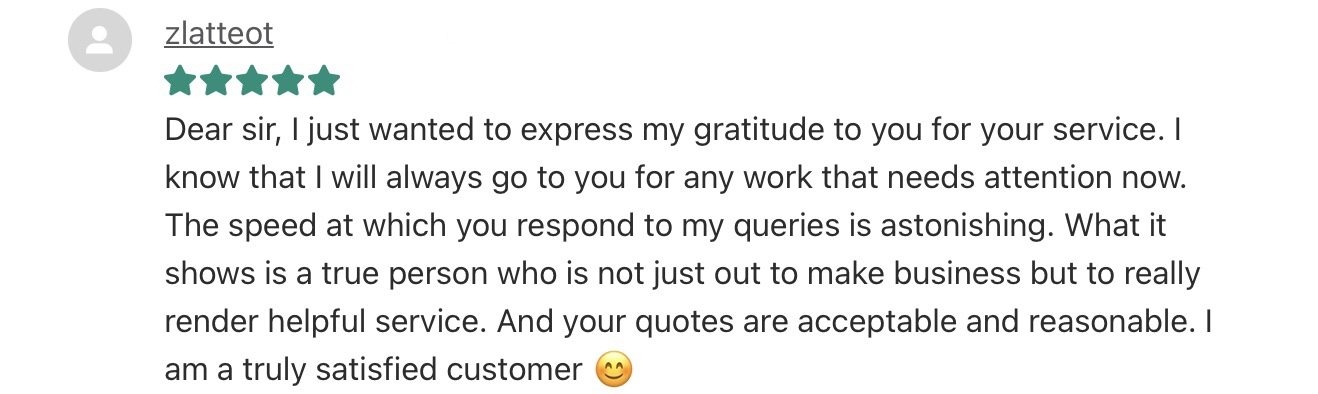
Task: Click the fifth and last rating star
Action: pyautogui.click(x=324, y=81)
